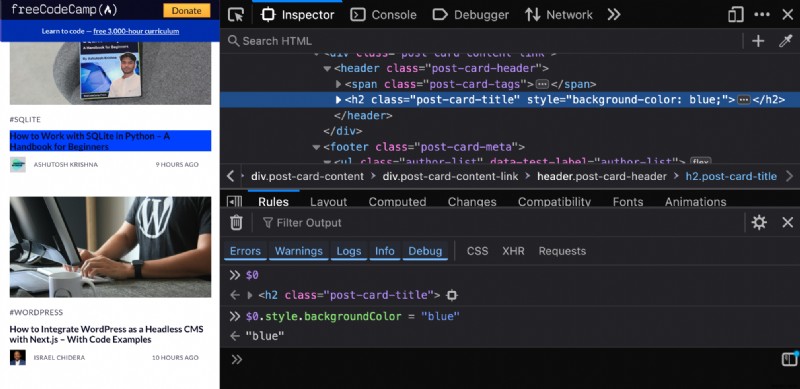Collapse the header post-card-header node
The image size is (800, 389).
(x=327, y=69)
